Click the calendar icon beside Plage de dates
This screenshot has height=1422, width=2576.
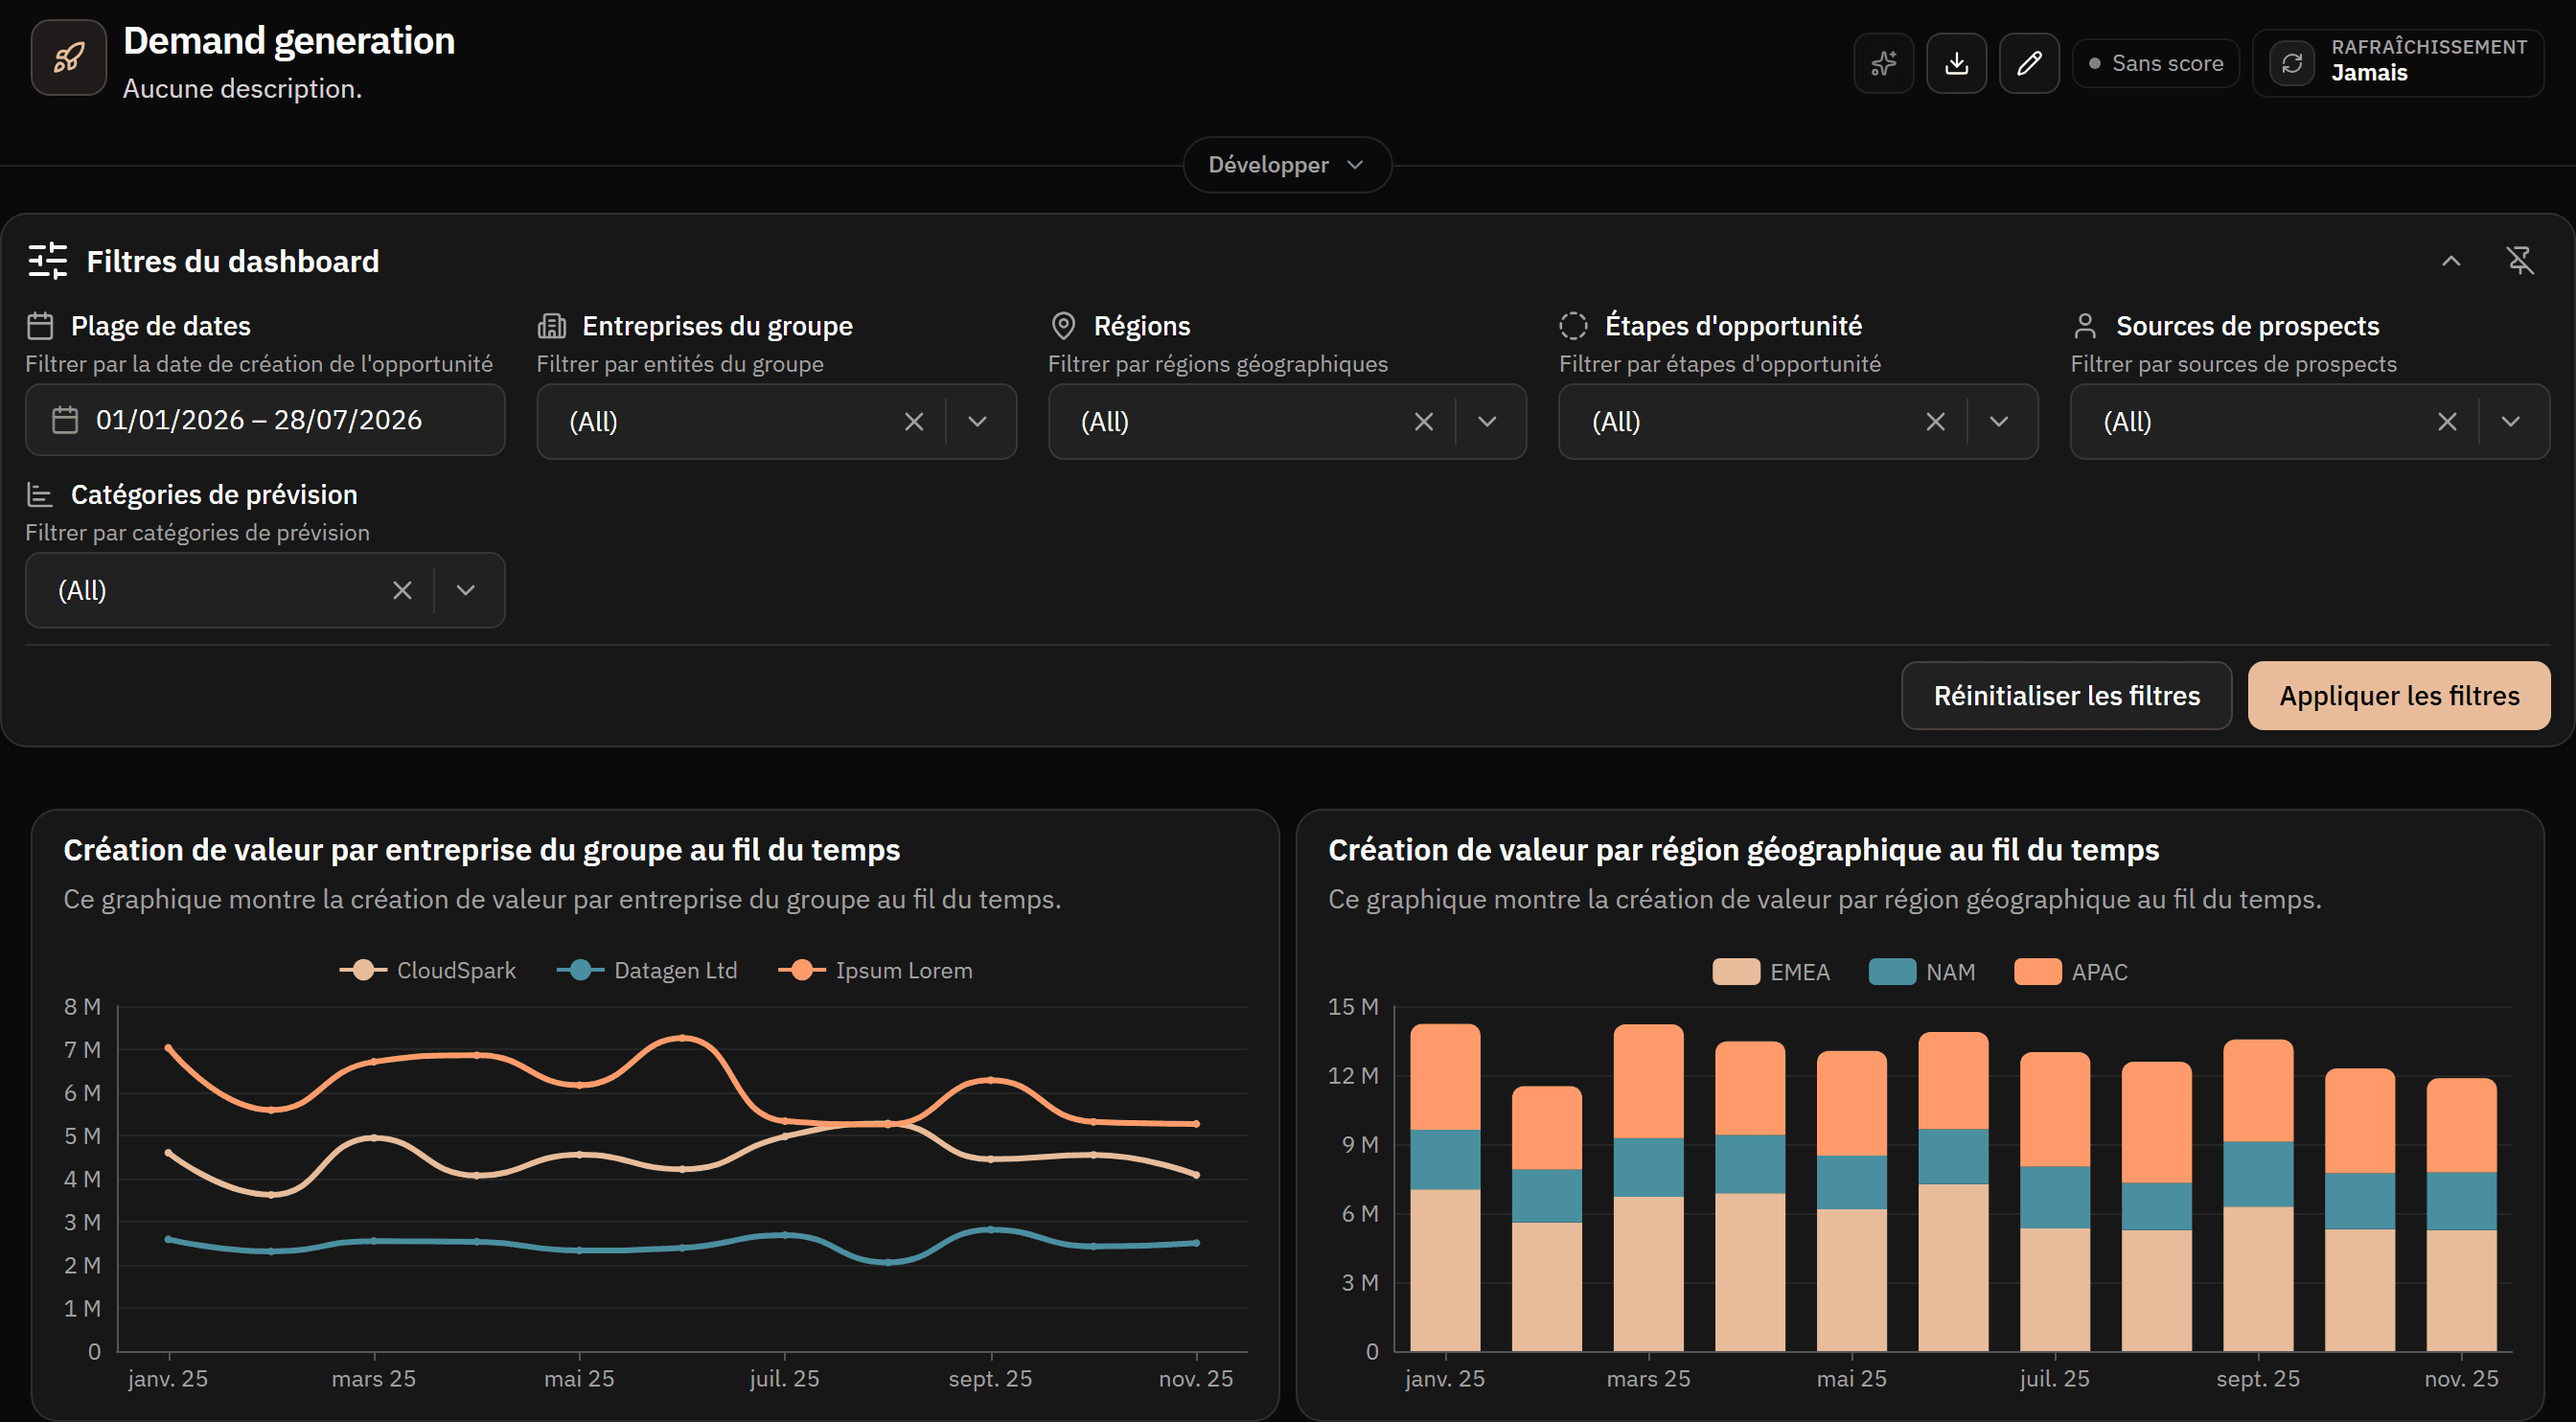click(x=40, y=326)
